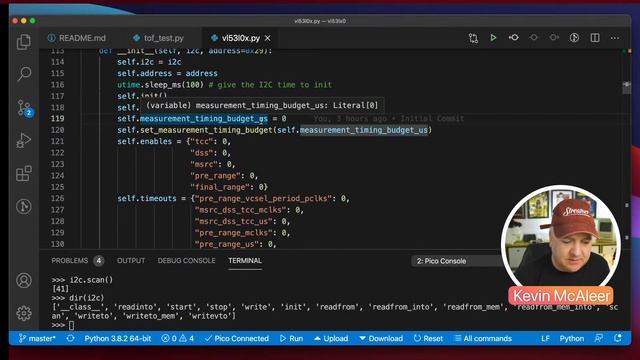This screenshot has width=640, height=360.
Task: Click "pre_range_vcsel_period_pclks" on line 126
Action: click(263, 198)
